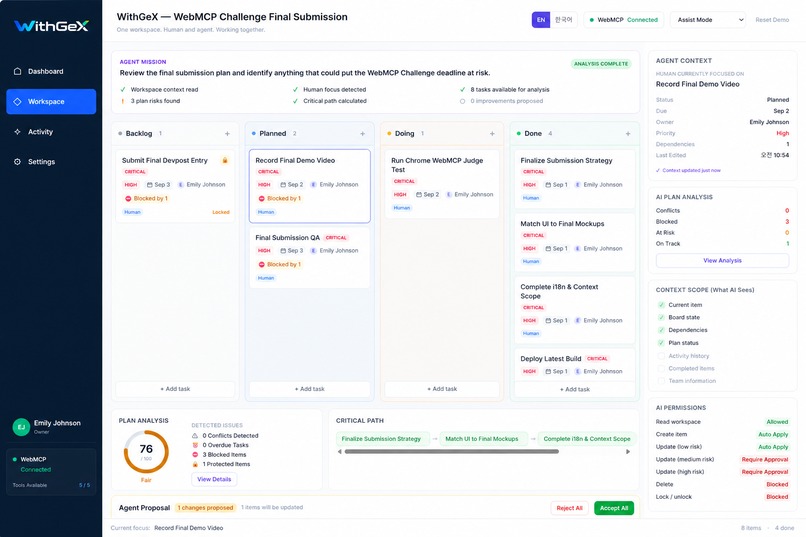Click the WithGeX logo

(x=51, y=25)
